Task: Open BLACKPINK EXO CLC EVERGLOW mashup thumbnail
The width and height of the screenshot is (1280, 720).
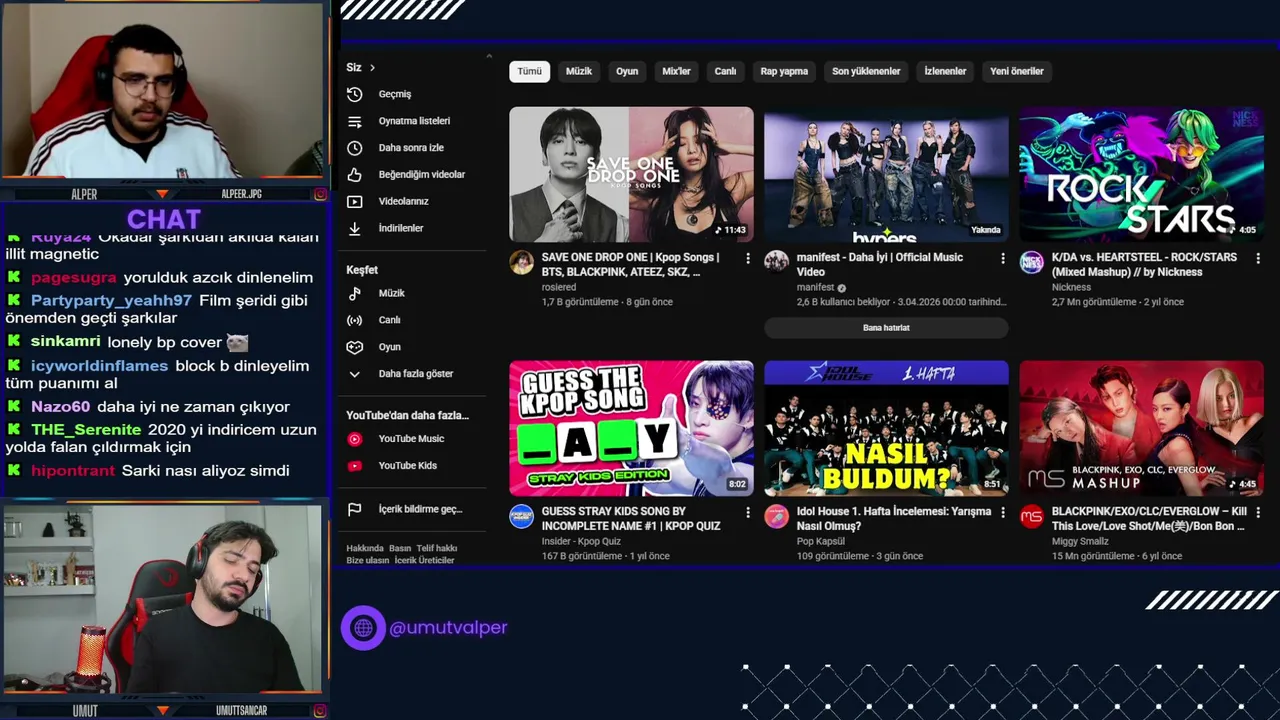Action: [1141, 428]
